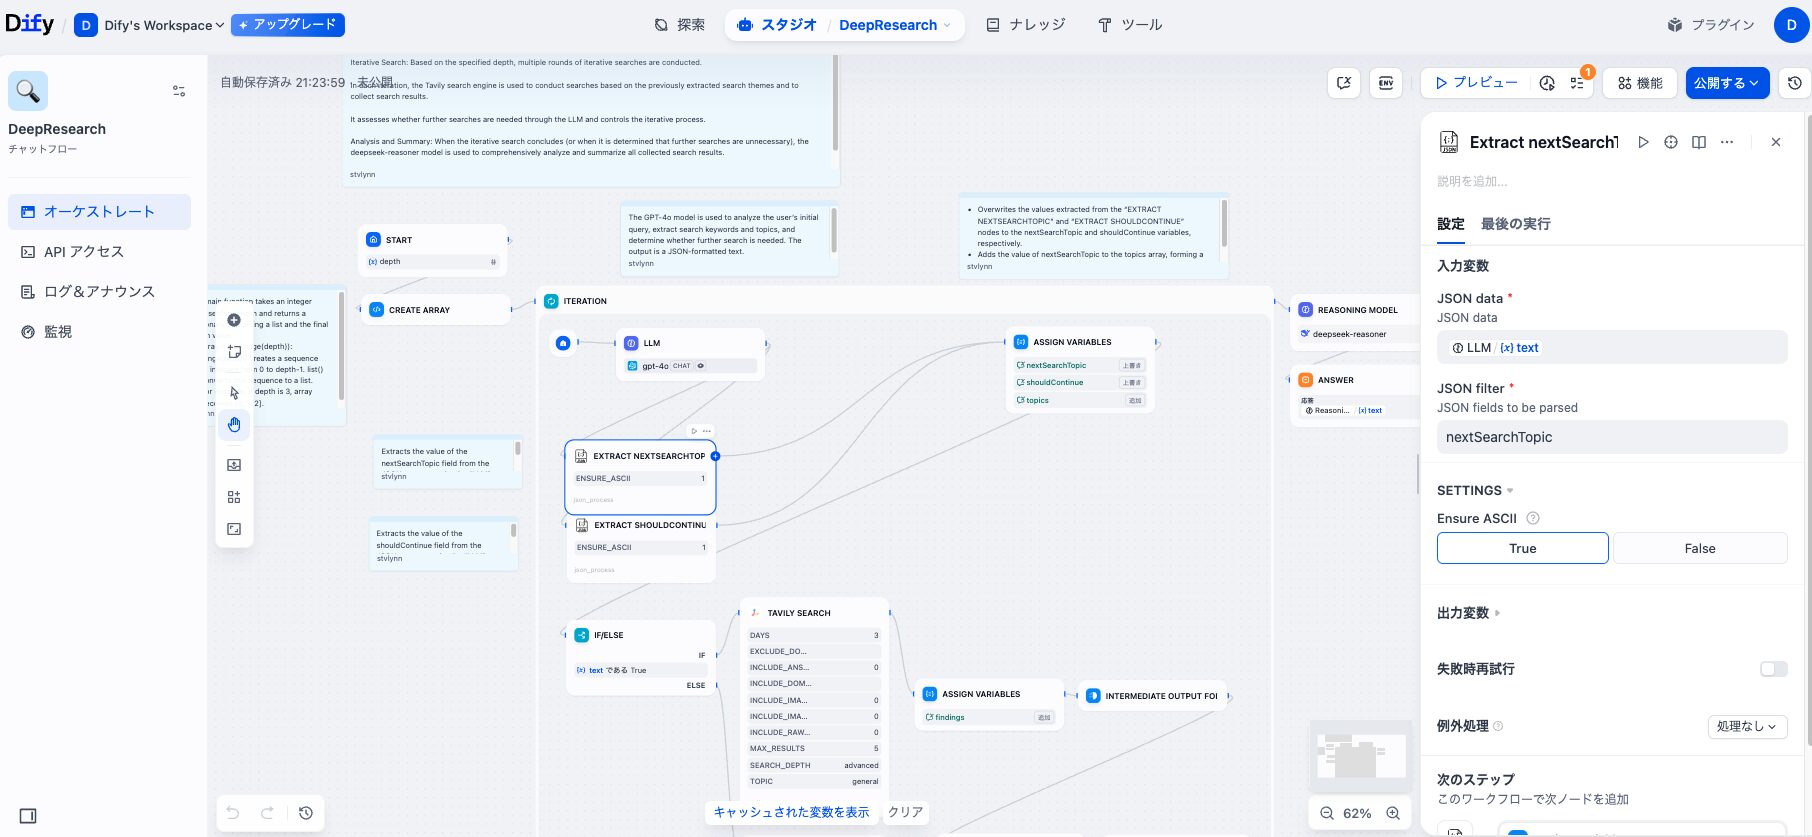1812x837 pixels.
Task: Run this step from the node panel header
Action: click(x=1643, y=142)
